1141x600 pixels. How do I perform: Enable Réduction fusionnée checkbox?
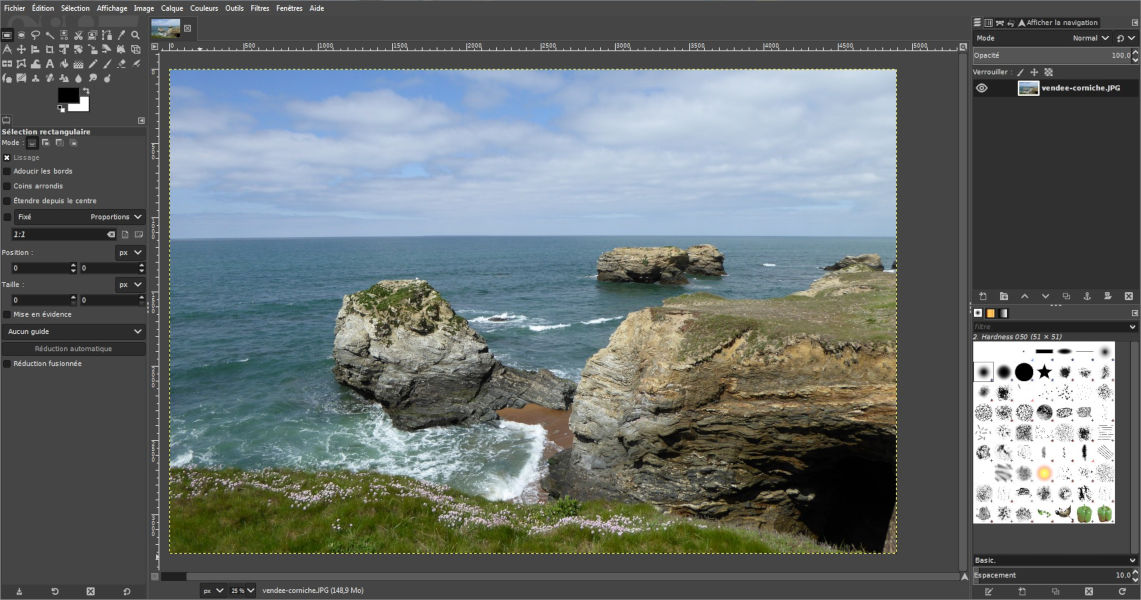click(7, 364)
